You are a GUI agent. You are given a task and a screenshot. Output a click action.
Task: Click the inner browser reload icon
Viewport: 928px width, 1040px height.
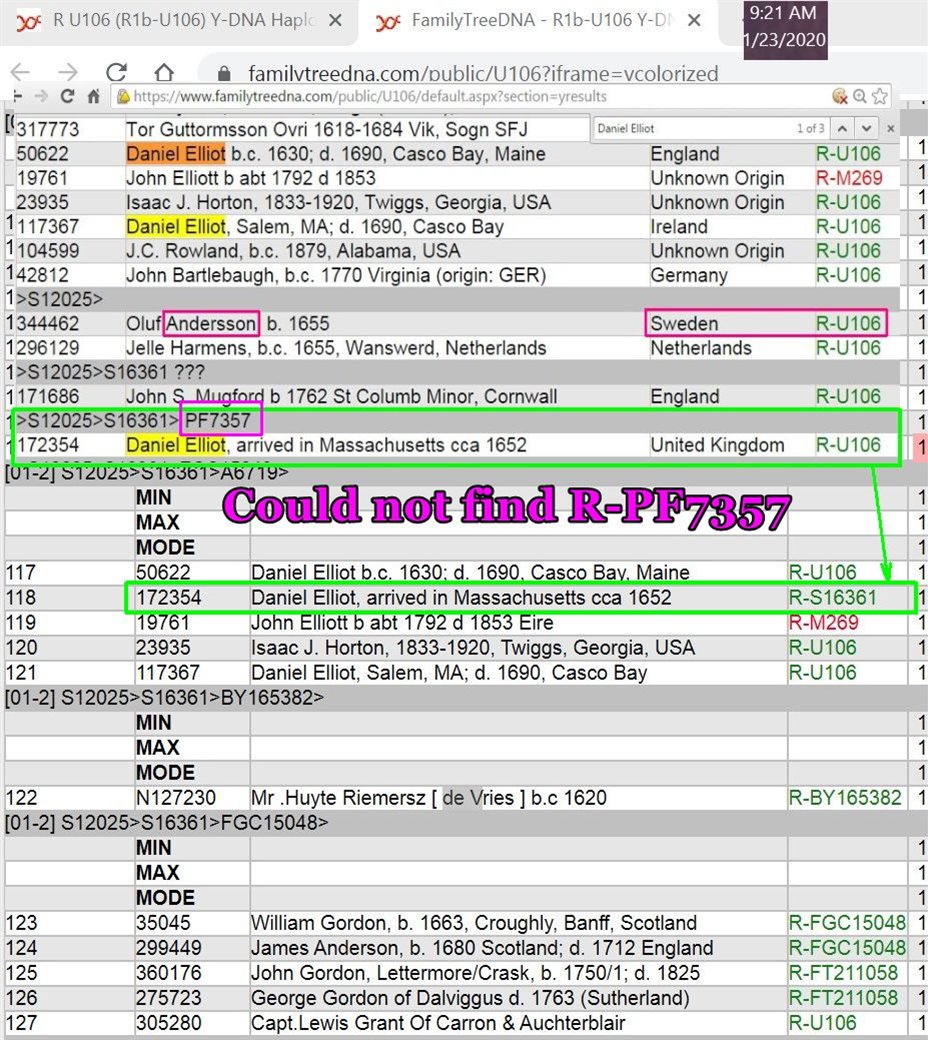[x=68, y=97]
